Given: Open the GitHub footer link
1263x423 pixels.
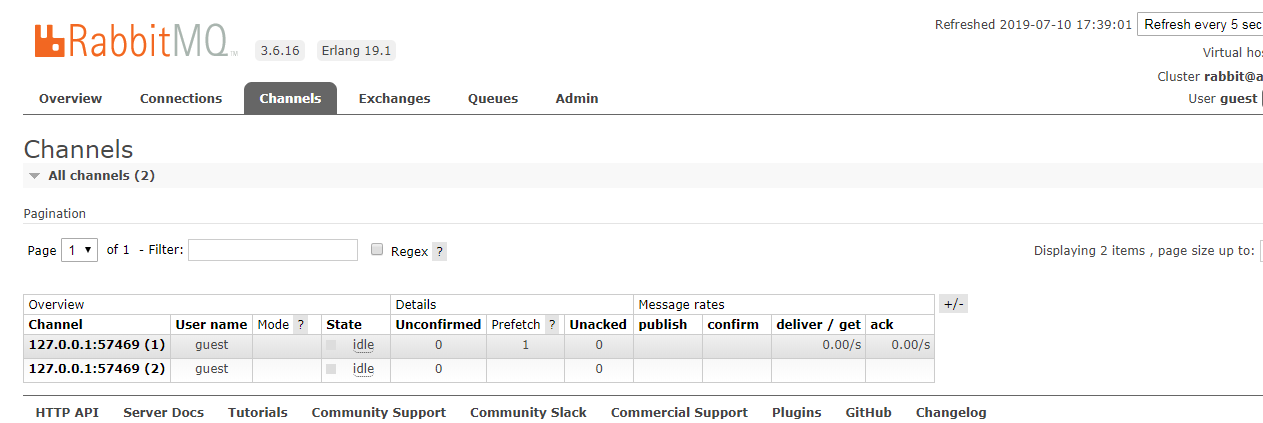Looking at the screenshot, I should [x=868, y=412].
